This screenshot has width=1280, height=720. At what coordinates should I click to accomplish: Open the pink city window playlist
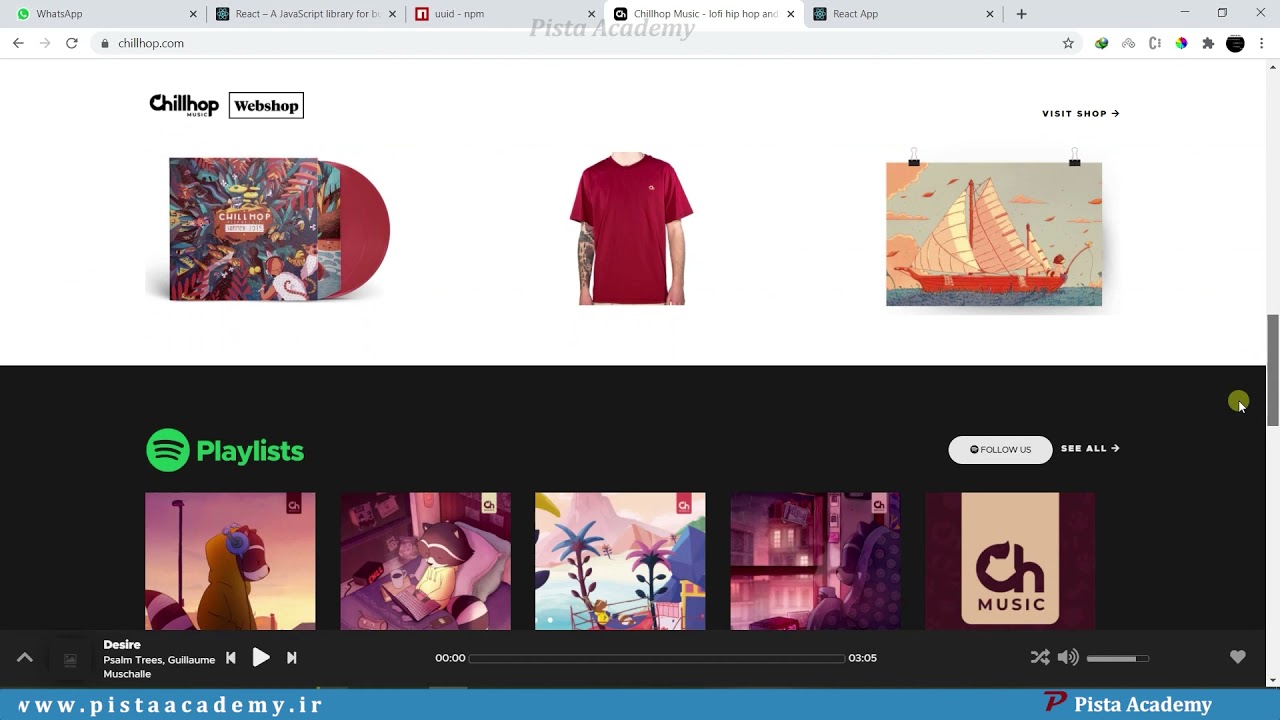tap(815, 561)
